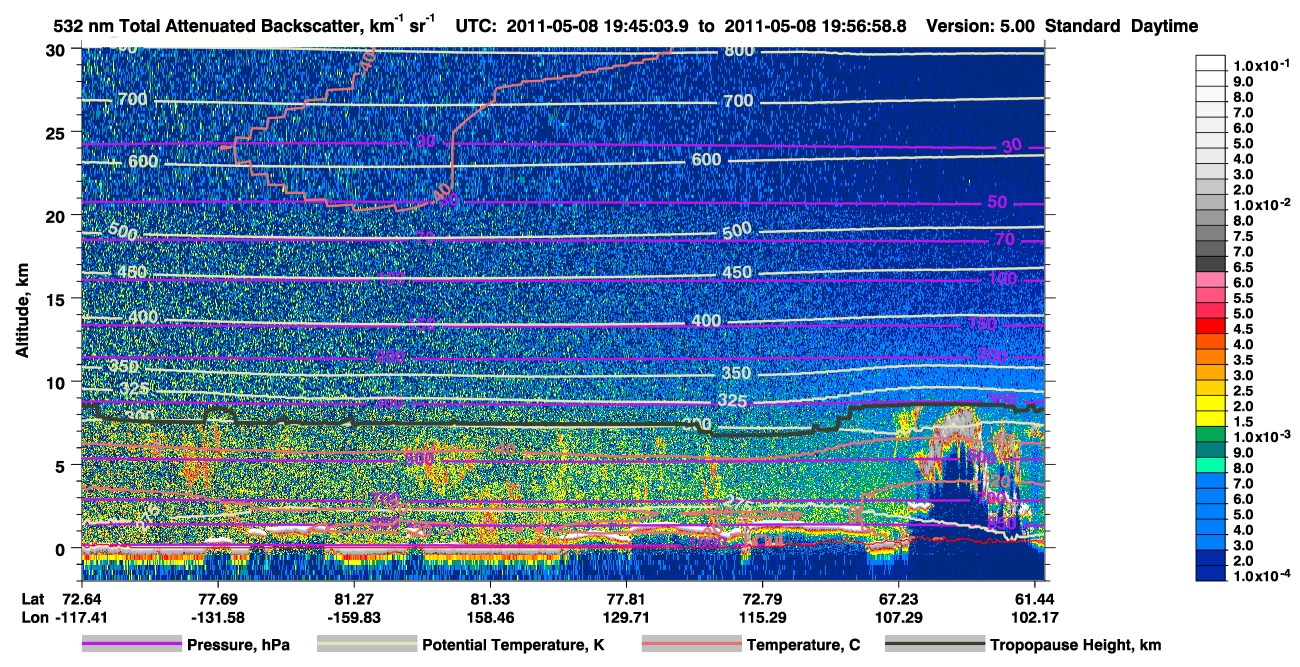Click the 'Potential Temperature, K' legend text
The width and height of the screenshot is (1300, 667).
(513, 645)
